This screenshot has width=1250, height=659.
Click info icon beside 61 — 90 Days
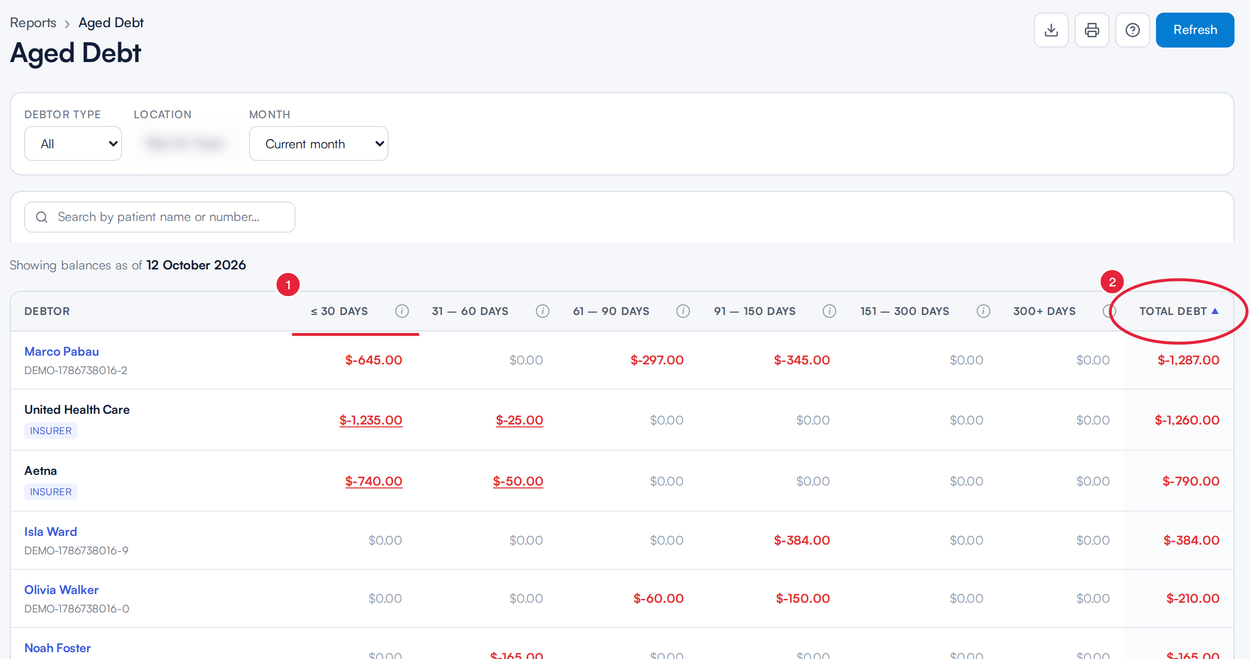[x=683, y=311]
